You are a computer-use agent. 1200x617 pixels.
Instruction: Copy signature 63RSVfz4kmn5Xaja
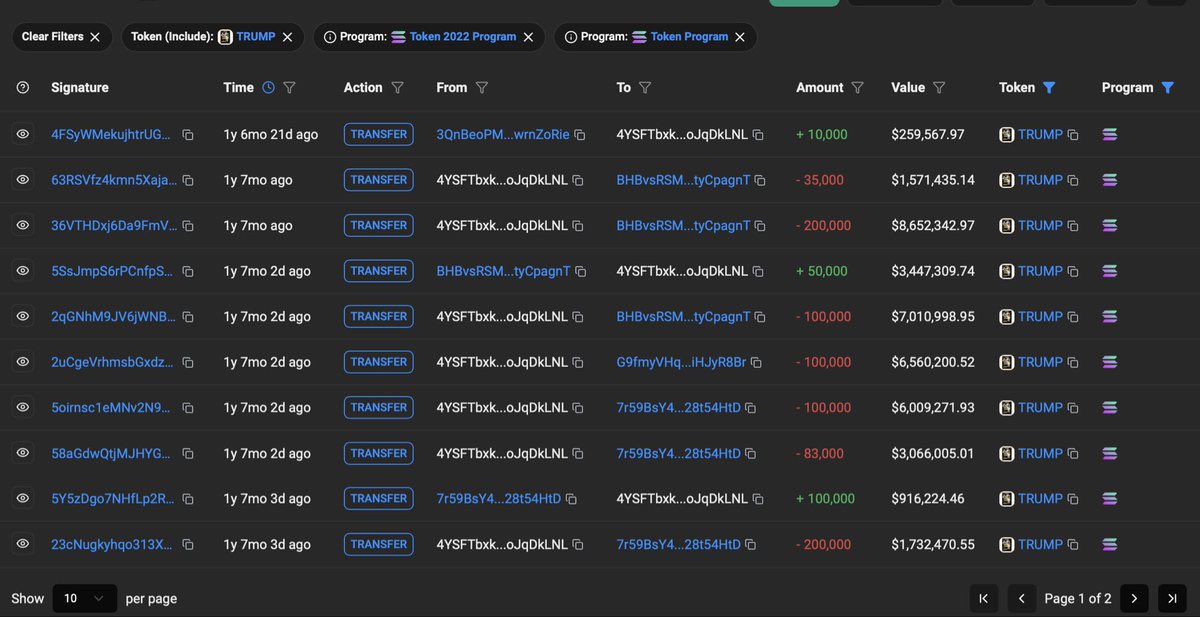[x=188, y=180]
